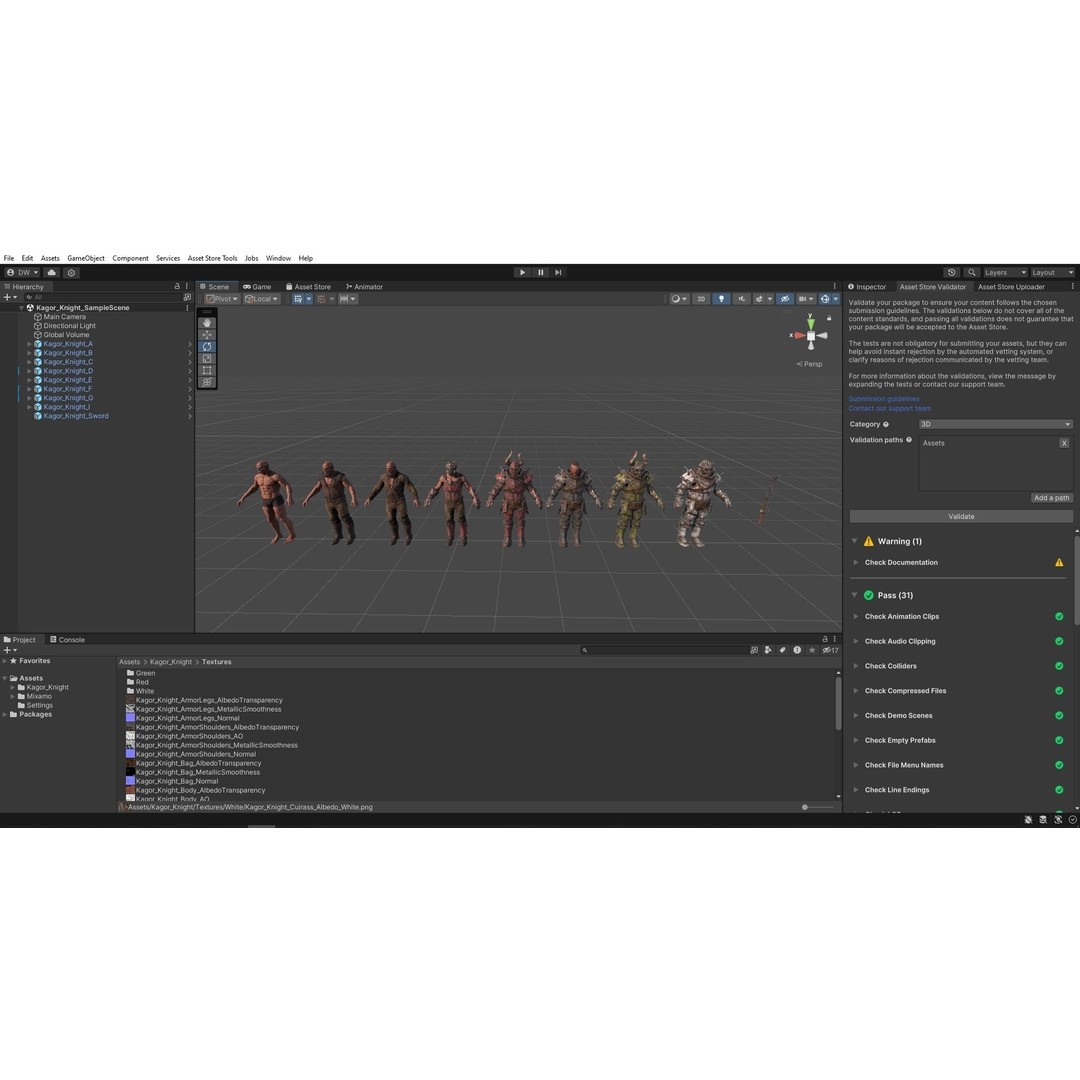The image size is (1080, 1080).
Task: Toggle the Scene 2D view mode
Action: (x=701, y=299)
